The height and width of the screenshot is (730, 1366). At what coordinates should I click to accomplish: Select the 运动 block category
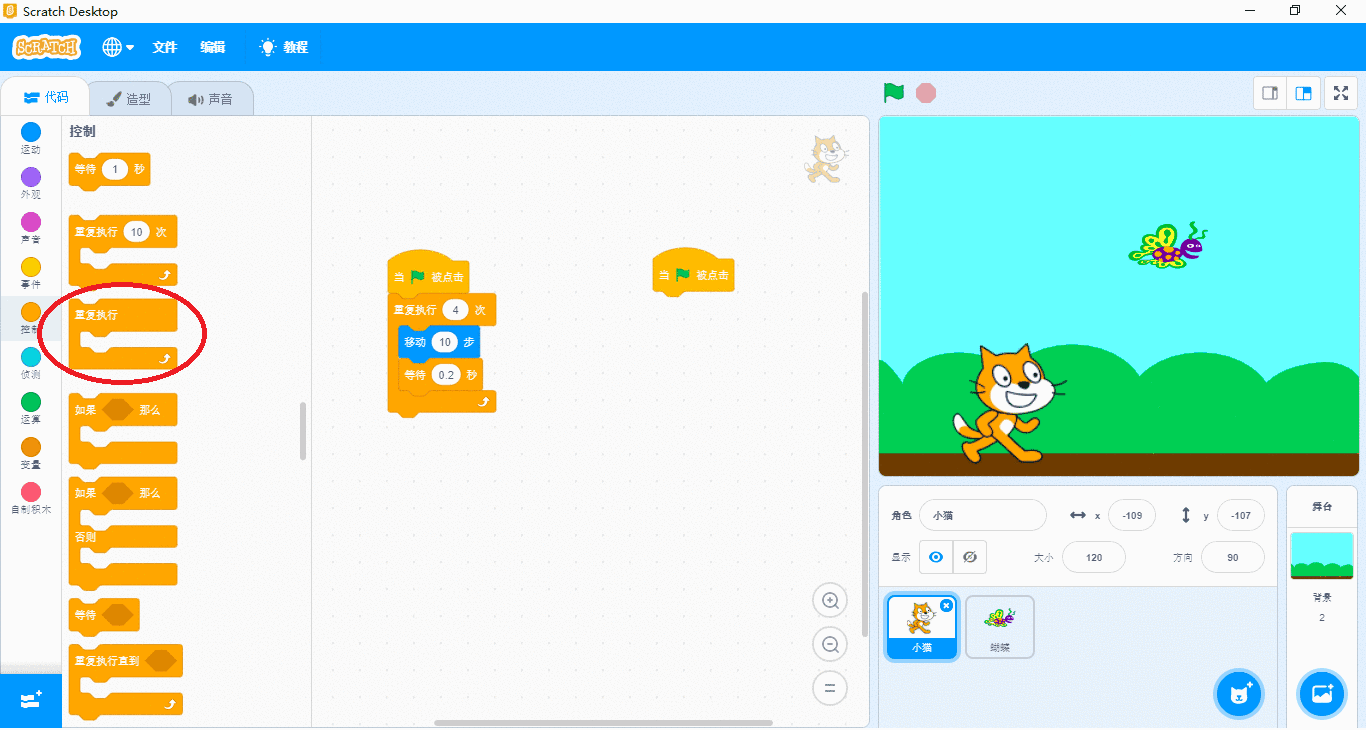pos(31,138)
